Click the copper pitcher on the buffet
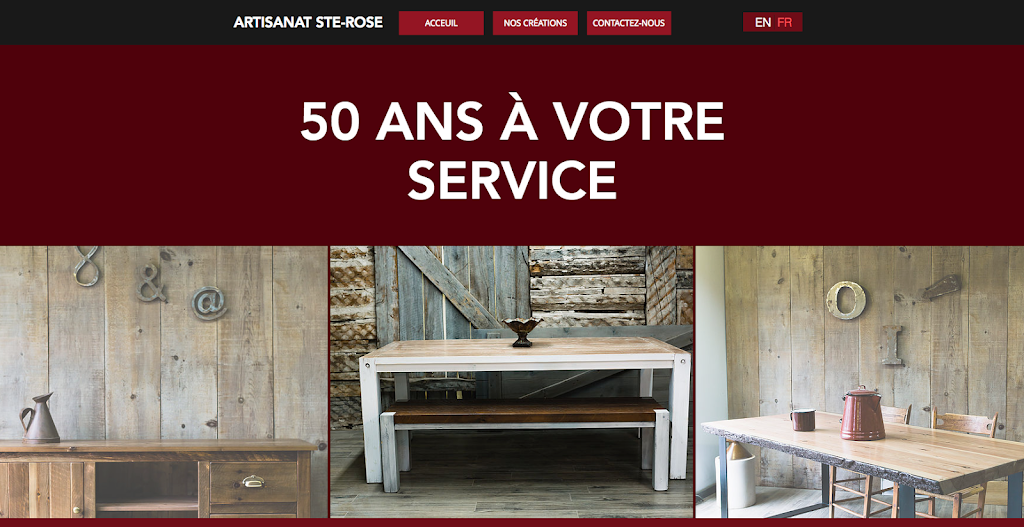The image size is (1024, 527). (x=39, y=418)
